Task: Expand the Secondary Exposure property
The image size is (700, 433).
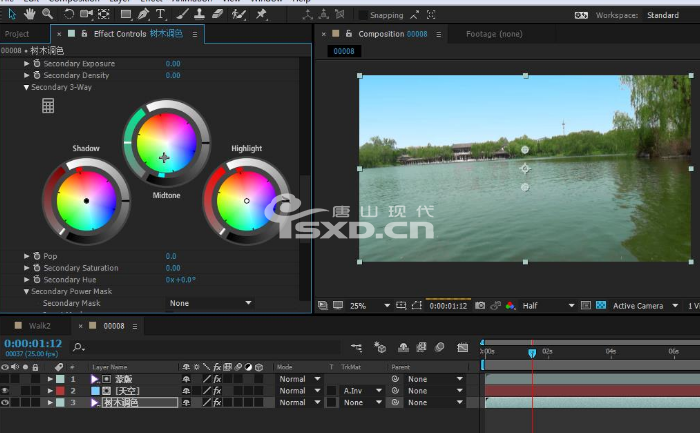Action: 26,64
